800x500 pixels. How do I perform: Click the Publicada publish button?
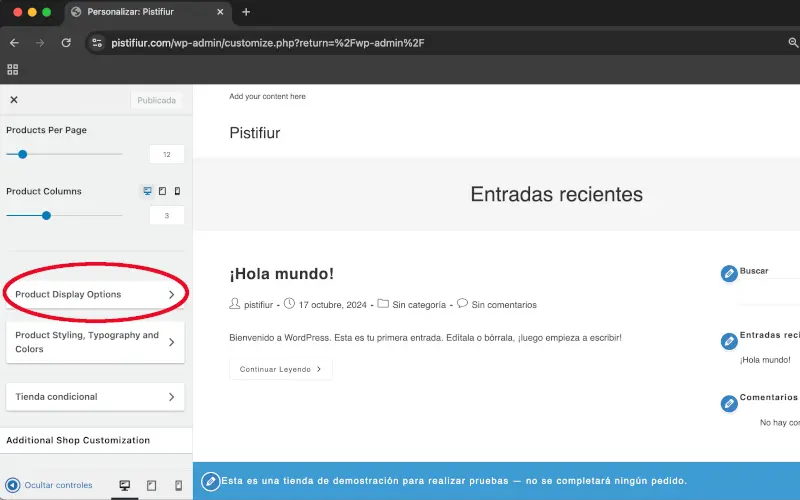(156, 100)
